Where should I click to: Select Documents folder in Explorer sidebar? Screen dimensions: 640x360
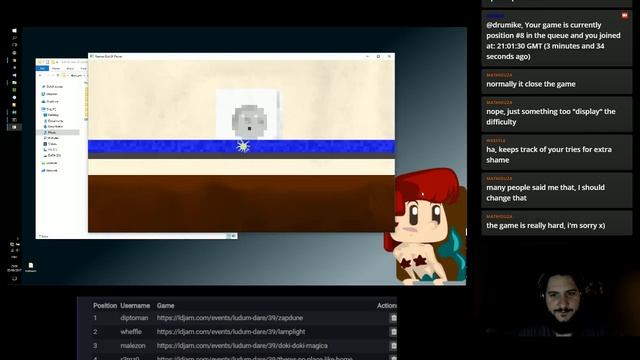(x=53, y=121)
